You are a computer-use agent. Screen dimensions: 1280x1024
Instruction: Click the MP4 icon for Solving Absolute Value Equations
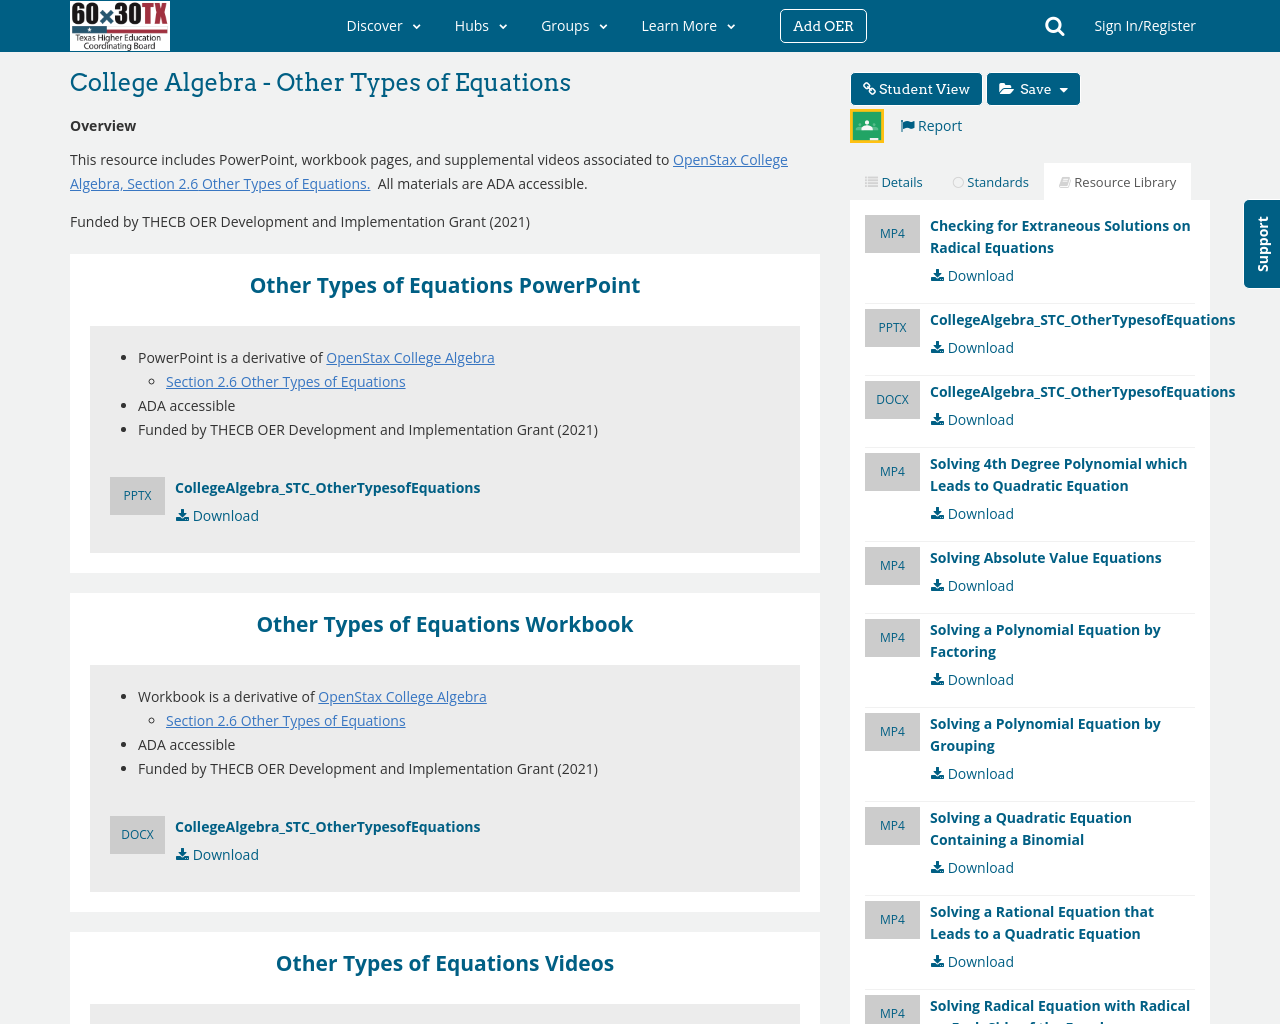892,565
